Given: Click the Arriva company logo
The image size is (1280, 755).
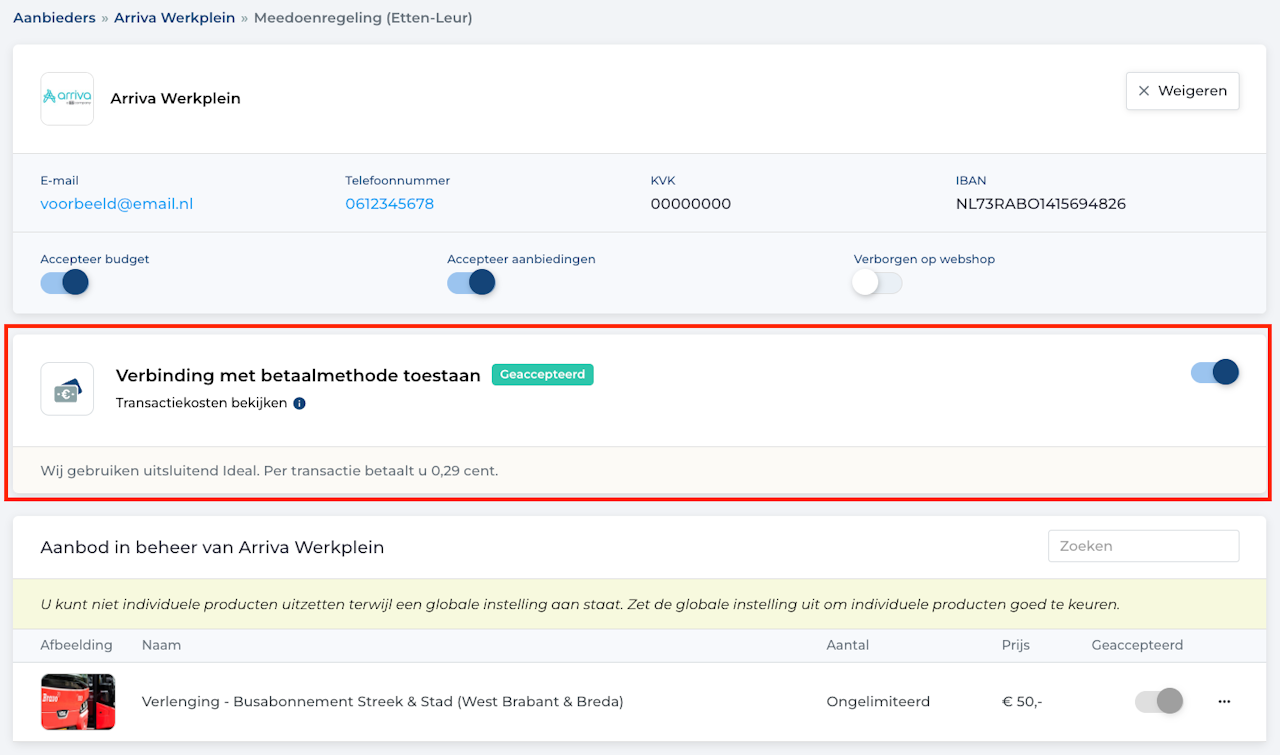Looking at the screenshot, I should pos(67,98).
